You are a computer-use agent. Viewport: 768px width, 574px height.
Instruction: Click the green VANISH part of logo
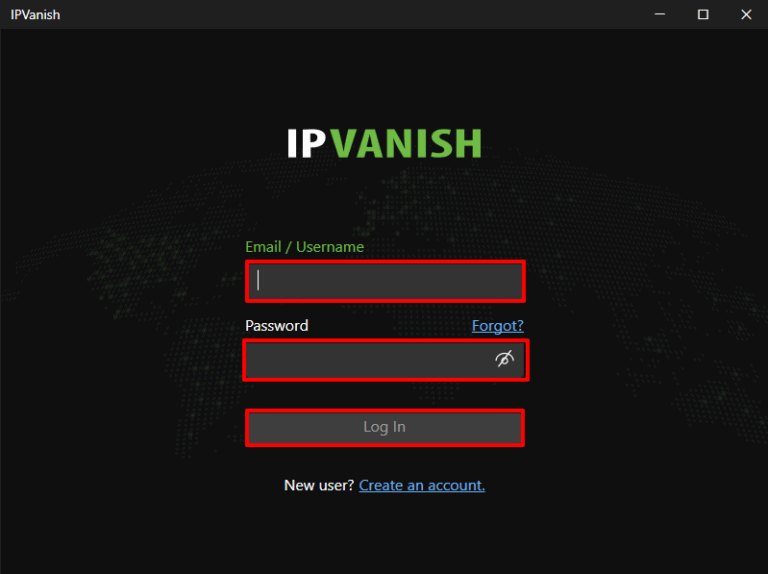pyautogui.click(x=406, y=144)
